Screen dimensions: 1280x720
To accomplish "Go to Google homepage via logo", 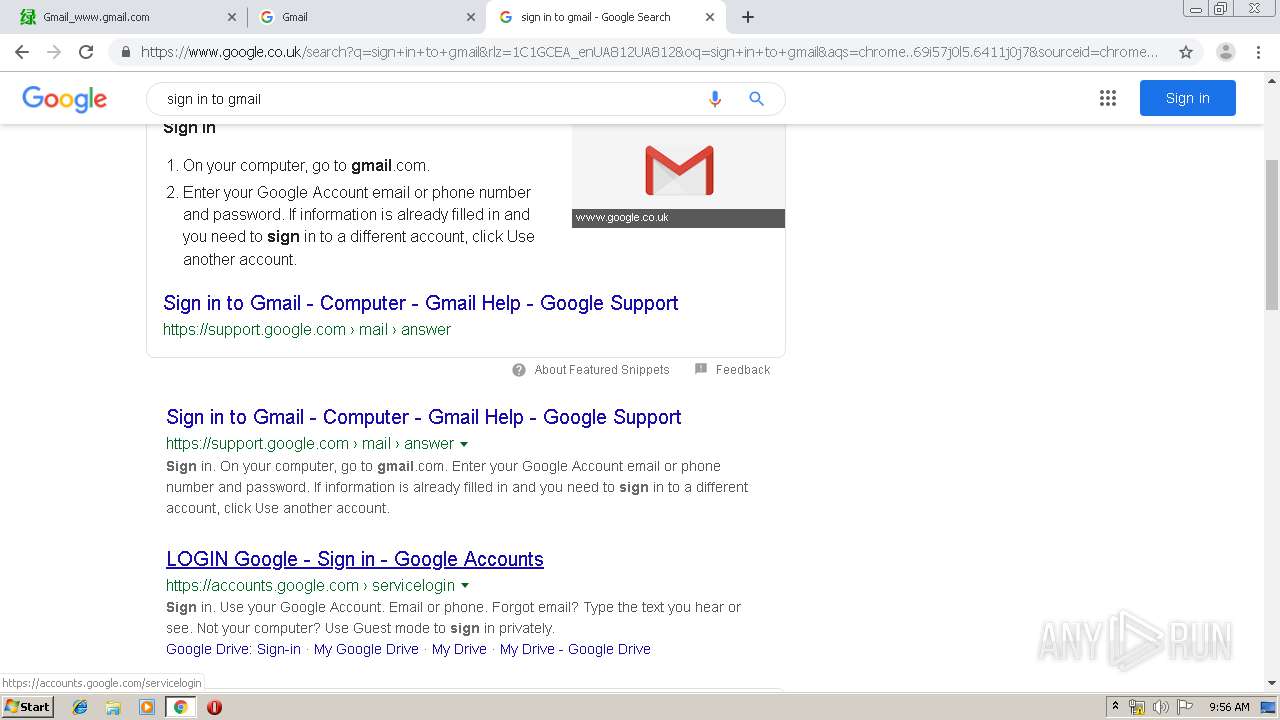I will 64,99.
